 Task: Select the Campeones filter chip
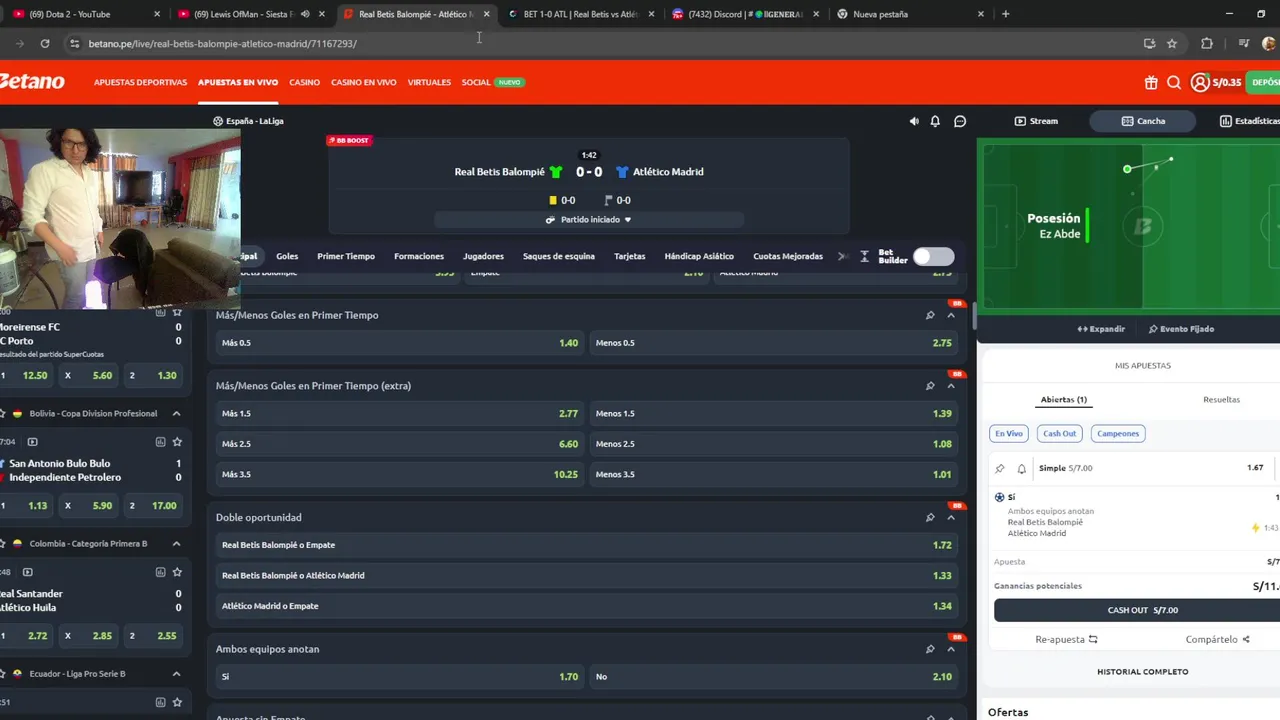pyautogui.click(x=1118, y=433)
